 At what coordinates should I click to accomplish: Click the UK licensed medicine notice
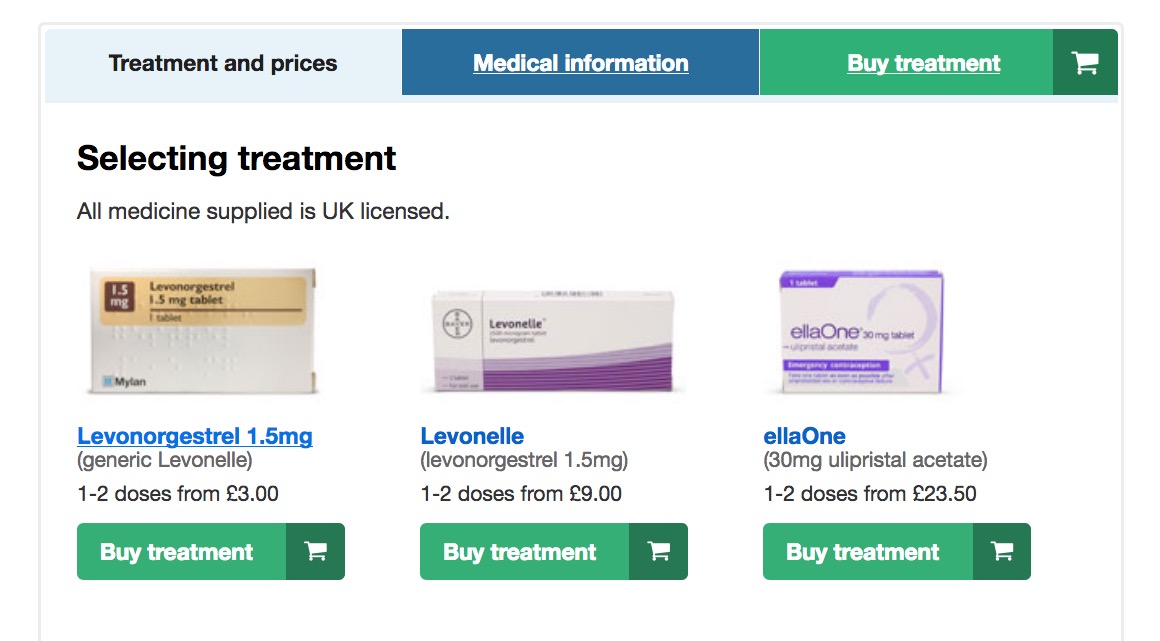click(263, 212)
